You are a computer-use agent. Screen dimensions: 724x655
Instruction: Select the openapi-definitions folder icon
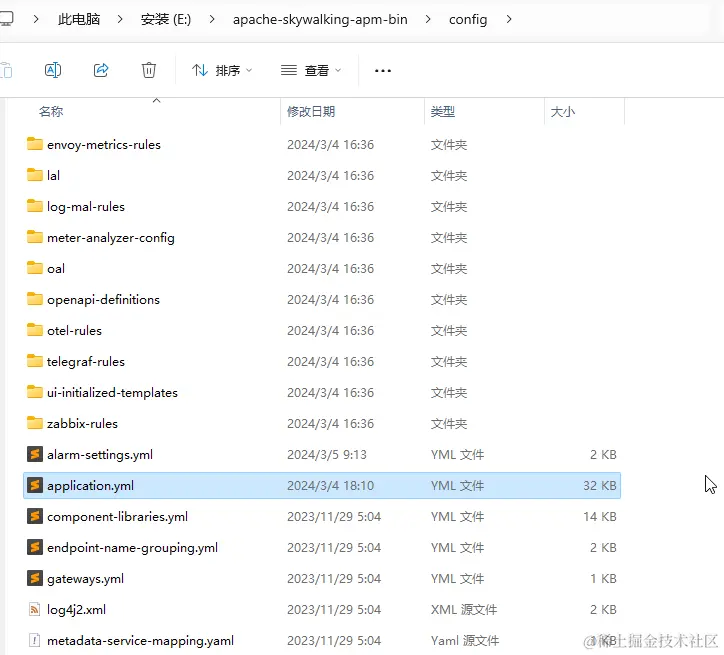[35, 299]
